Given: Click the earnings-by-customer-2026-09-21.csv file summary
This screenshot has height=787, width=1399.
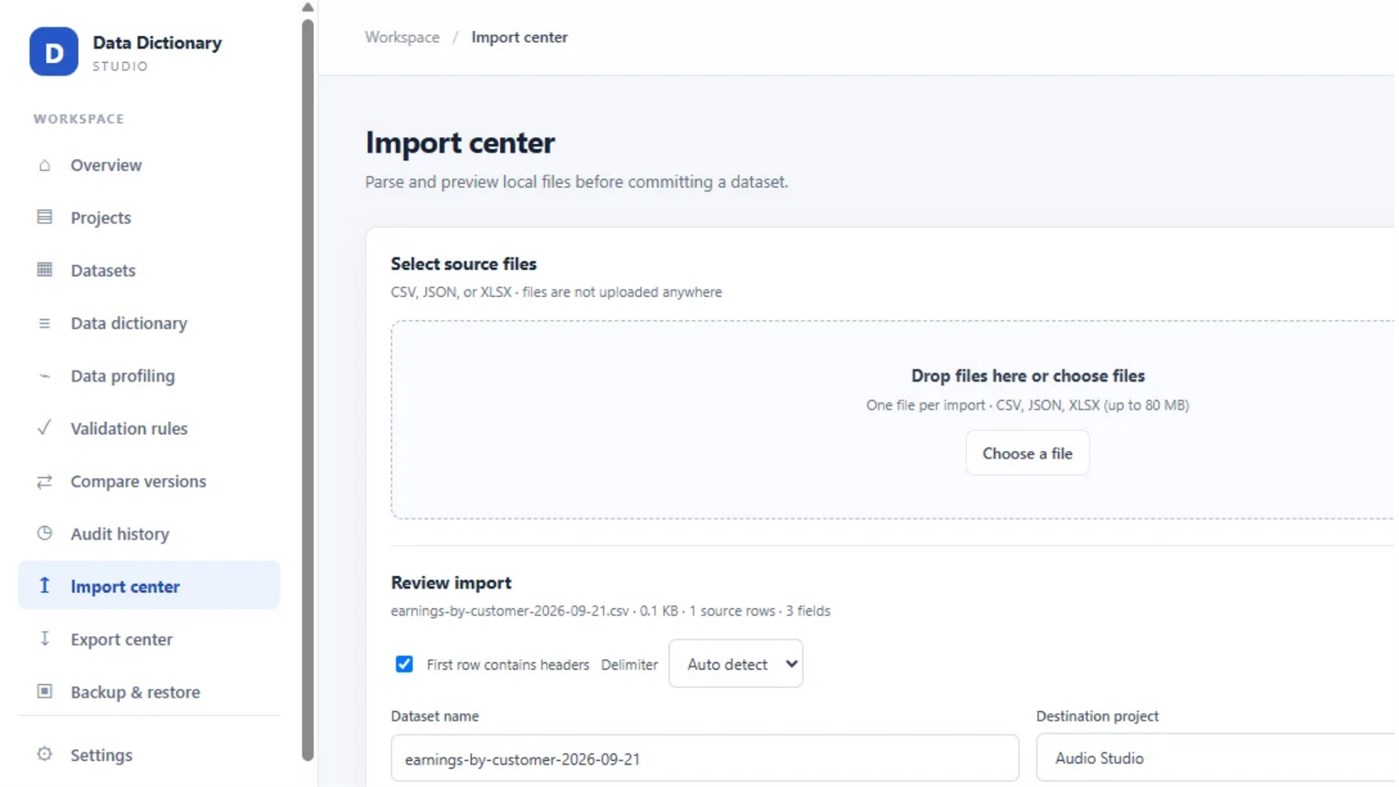Looking at the screenshot, I should click(x=610, y=611).
